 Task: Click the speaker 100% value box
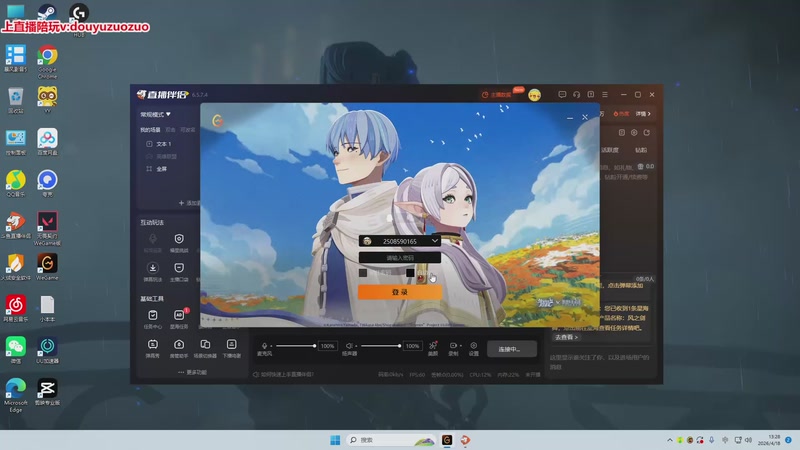click(412, 346)
